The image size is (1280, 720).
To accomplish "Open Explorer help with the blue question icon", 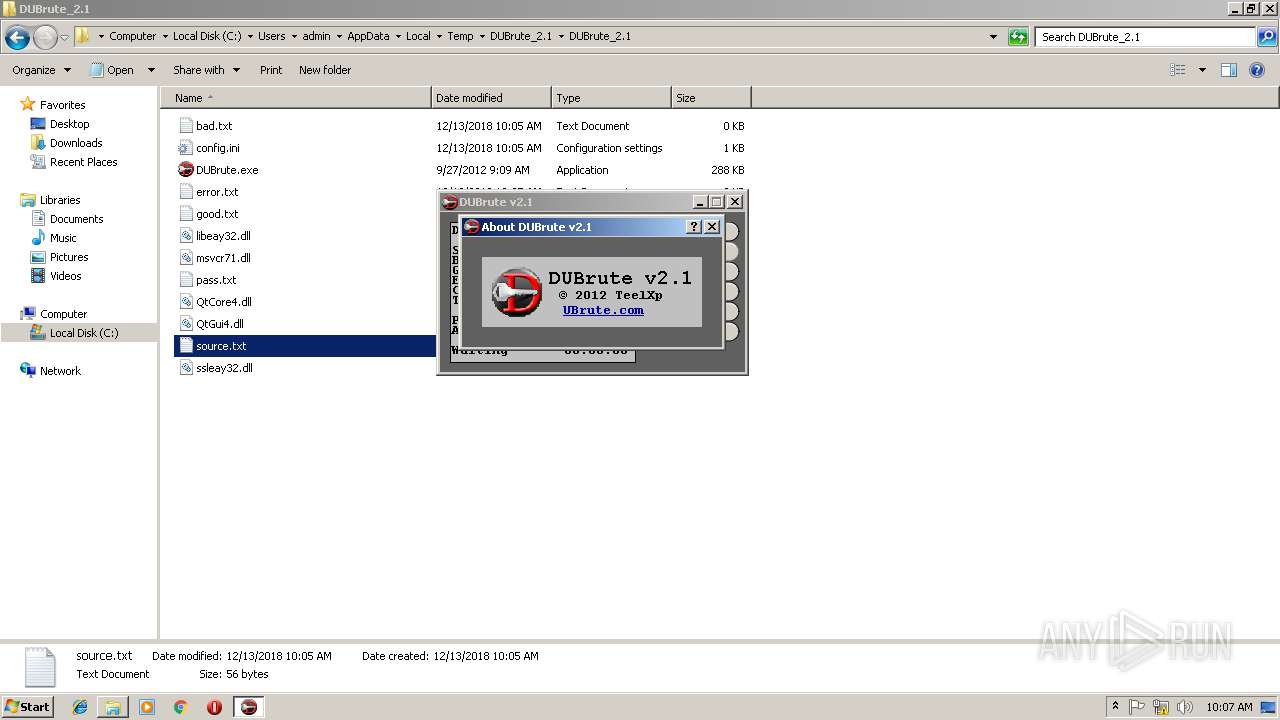I will click(1258, 70).
